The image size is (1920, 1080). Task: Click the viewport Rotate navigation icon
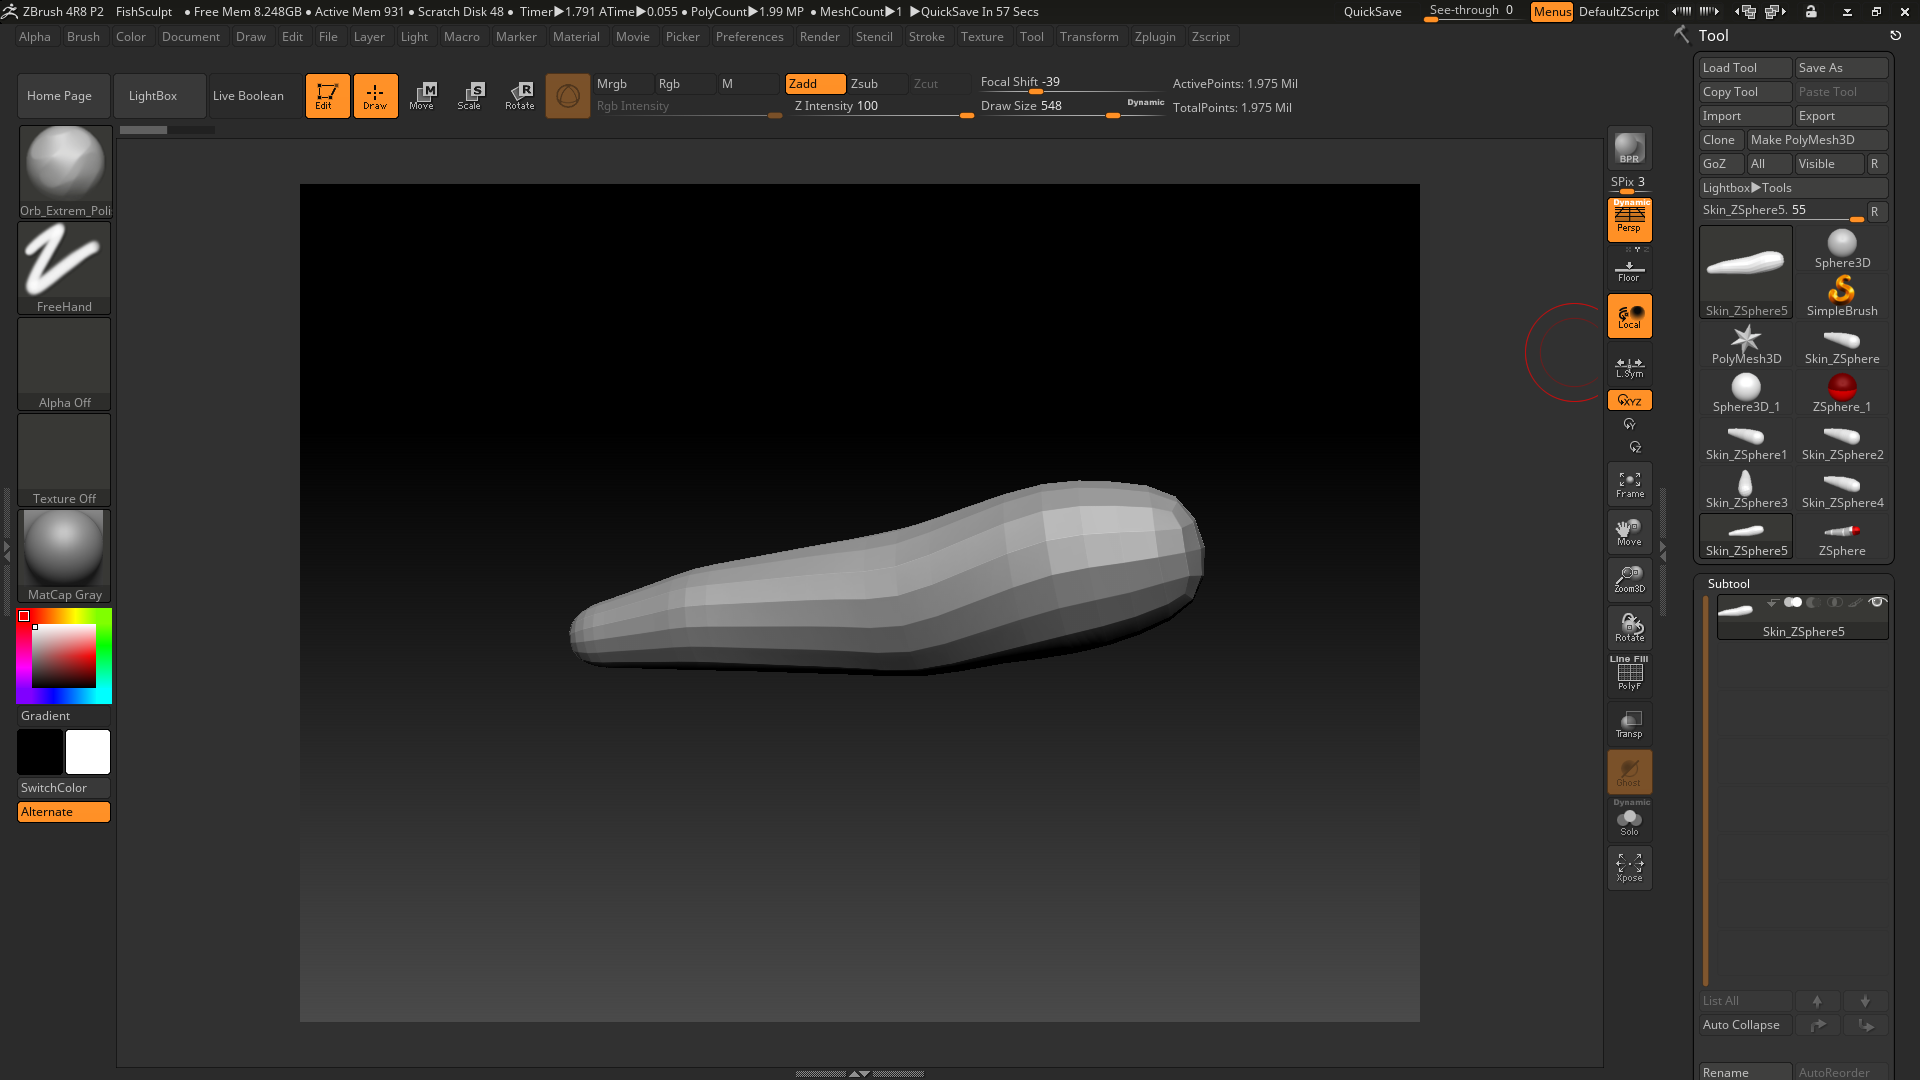(1629, 628)
